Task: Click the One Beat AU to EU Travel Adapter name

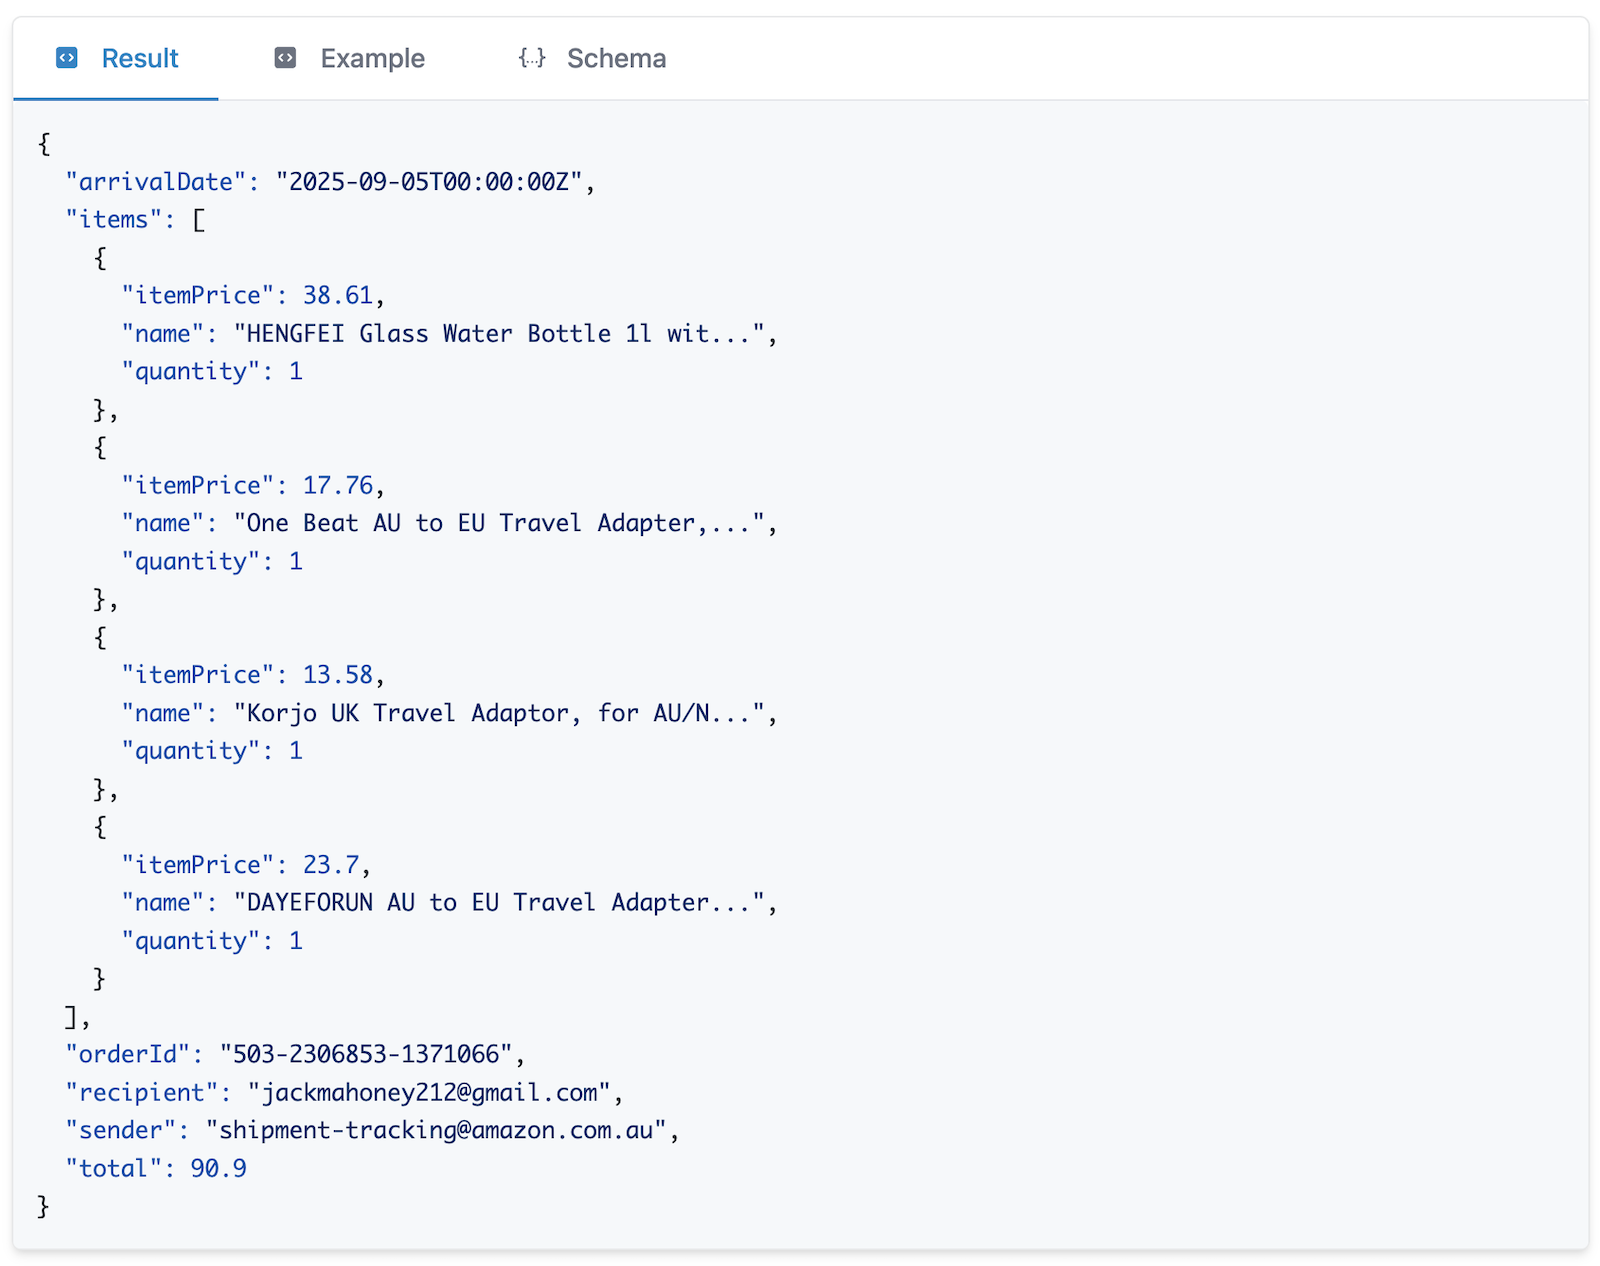Action: [x=499, y=524]
